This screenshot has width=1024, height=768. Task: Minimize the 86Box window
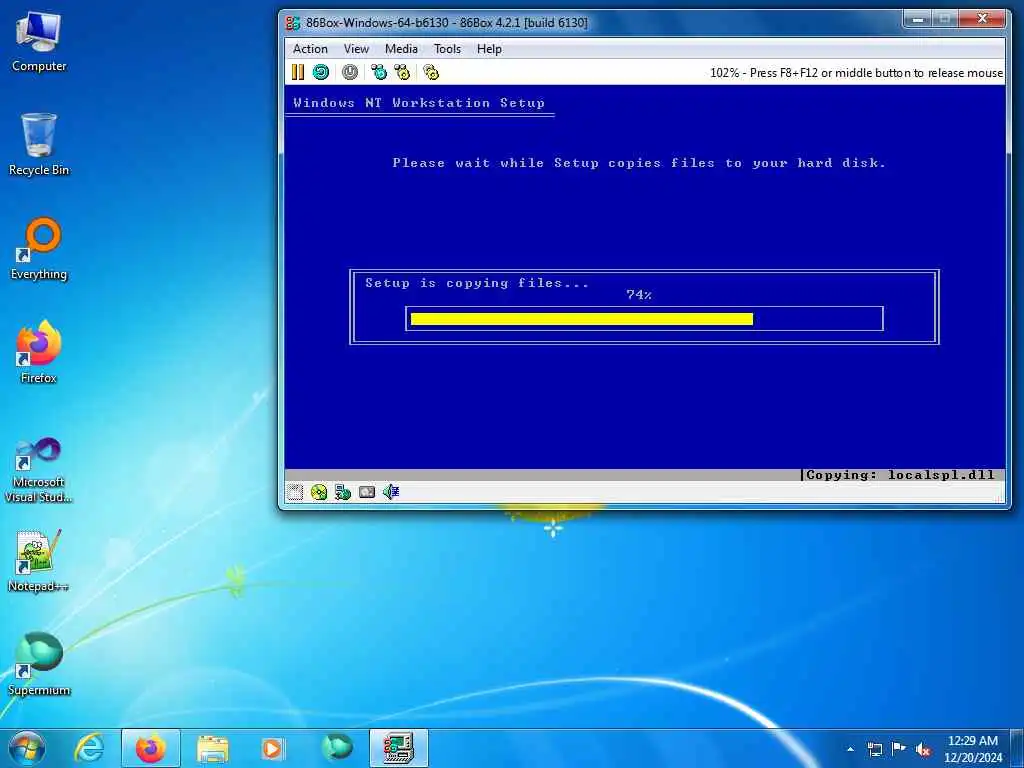point(918,20)
